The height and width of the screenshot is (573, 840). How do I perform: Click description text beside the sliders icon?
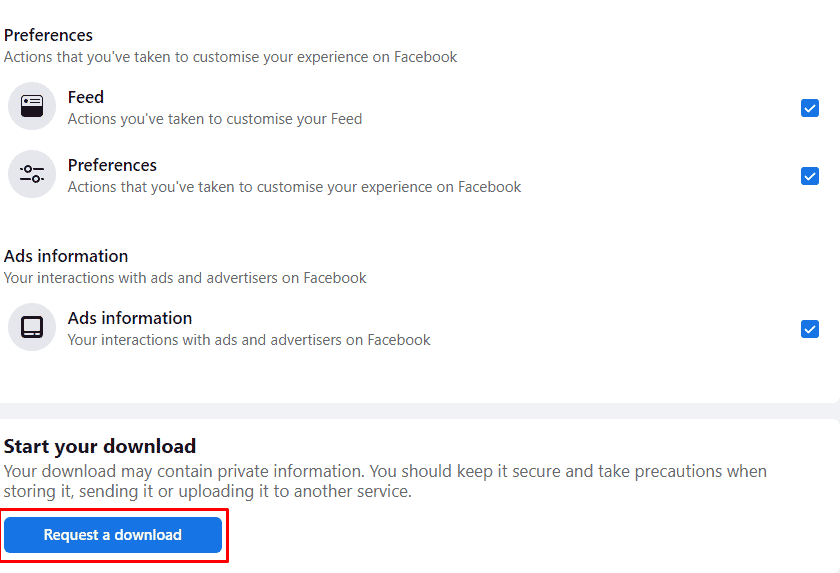pos(294,187)
